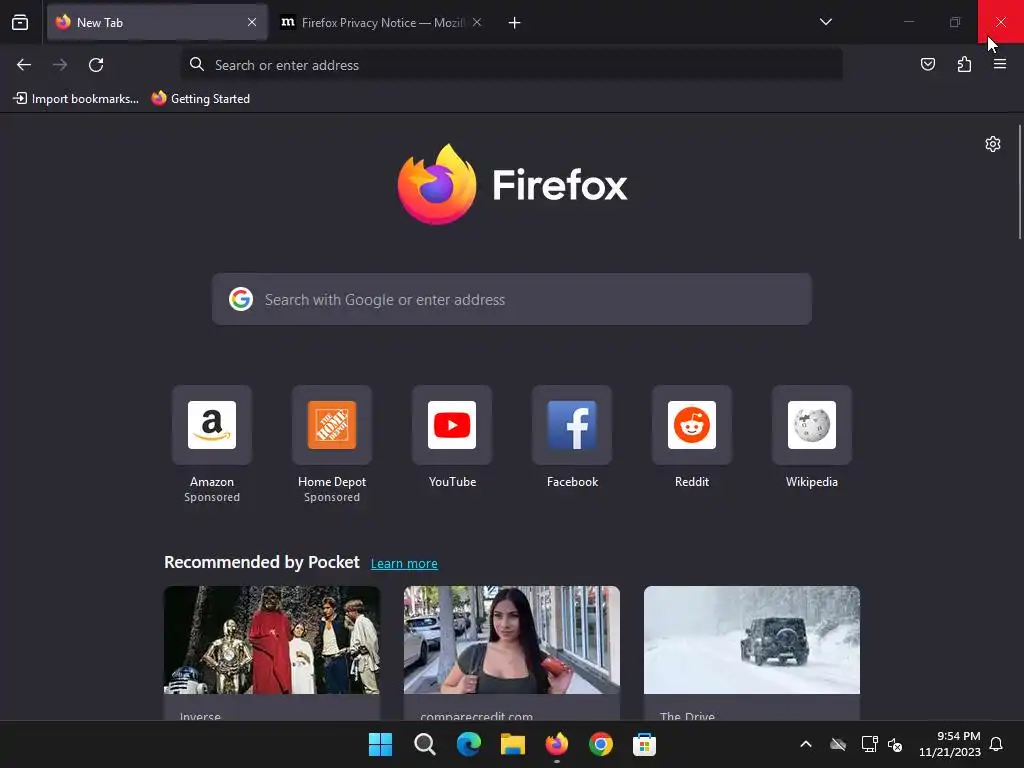Screen dimensions: 1024x768
Task: Go back with the back arrow
Action: coord(24,65)
